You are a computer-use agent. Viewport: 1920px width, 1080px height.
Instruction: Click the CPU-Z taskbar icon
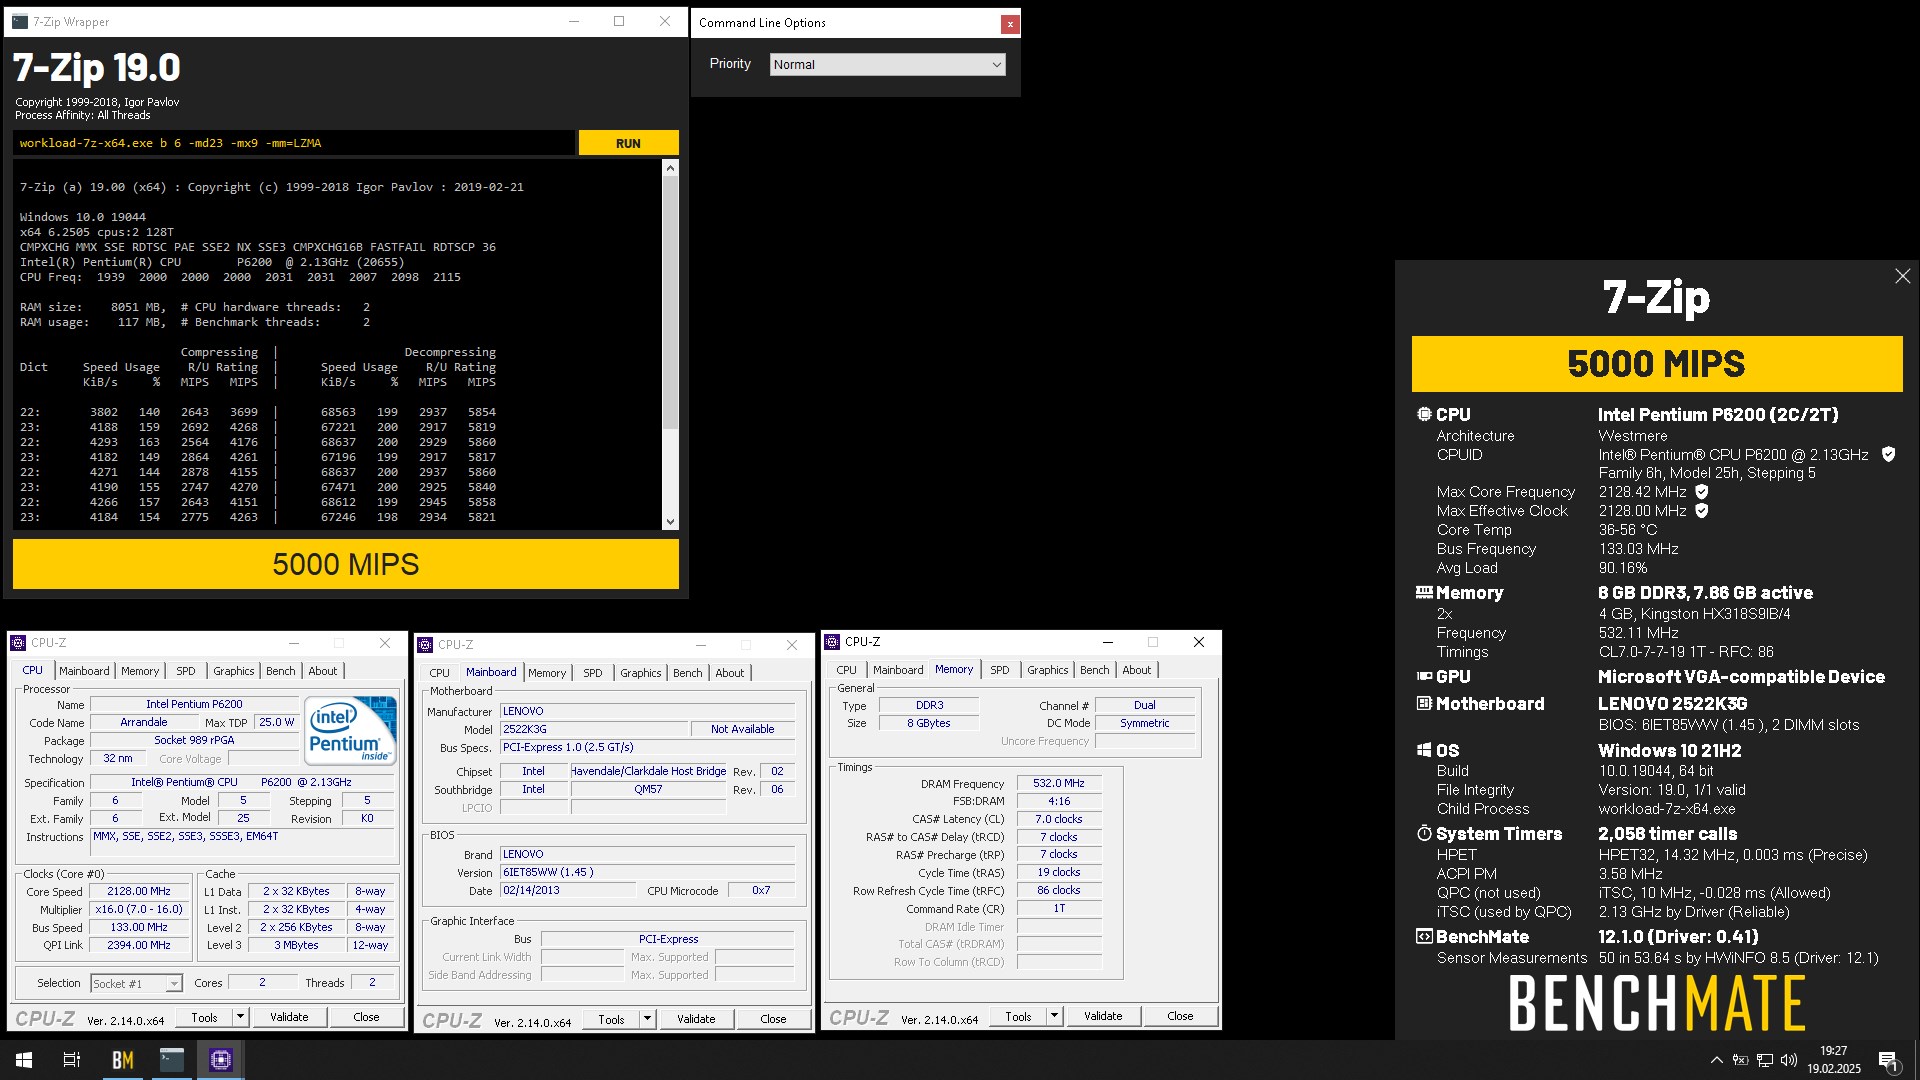[221, 1060]
